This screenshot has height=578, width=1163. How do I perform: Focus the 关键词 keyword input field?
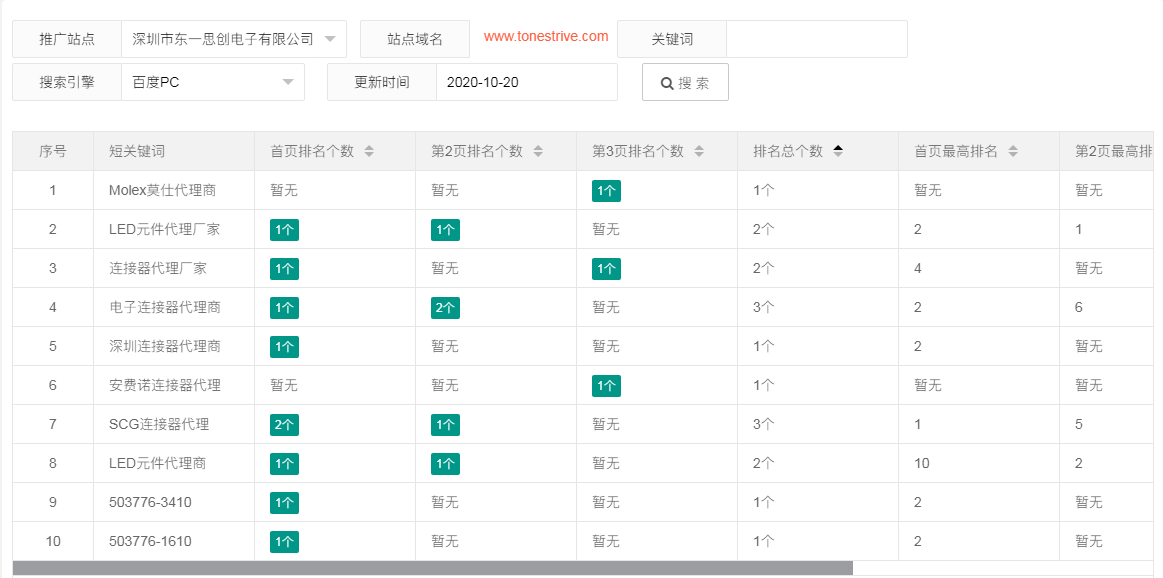816,39
